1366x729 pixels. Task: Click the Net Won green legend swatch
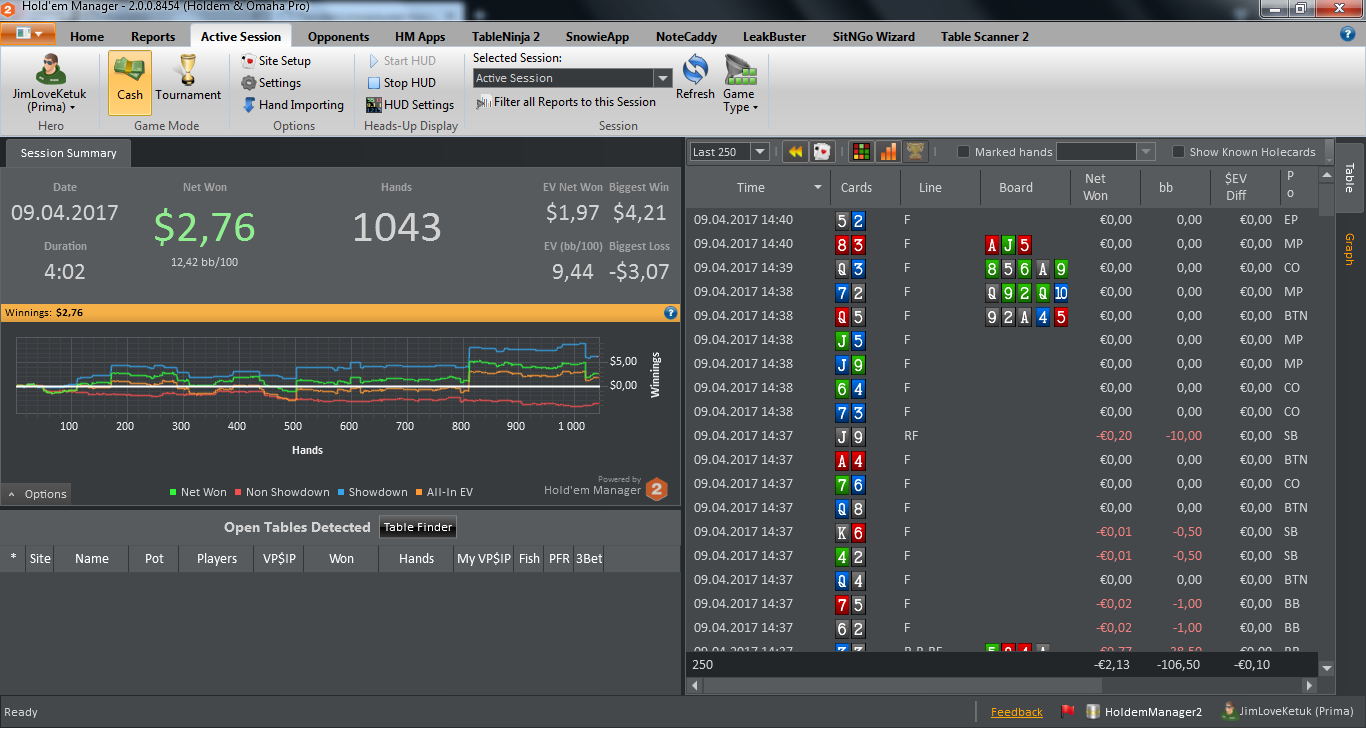[x=173, y=492]
